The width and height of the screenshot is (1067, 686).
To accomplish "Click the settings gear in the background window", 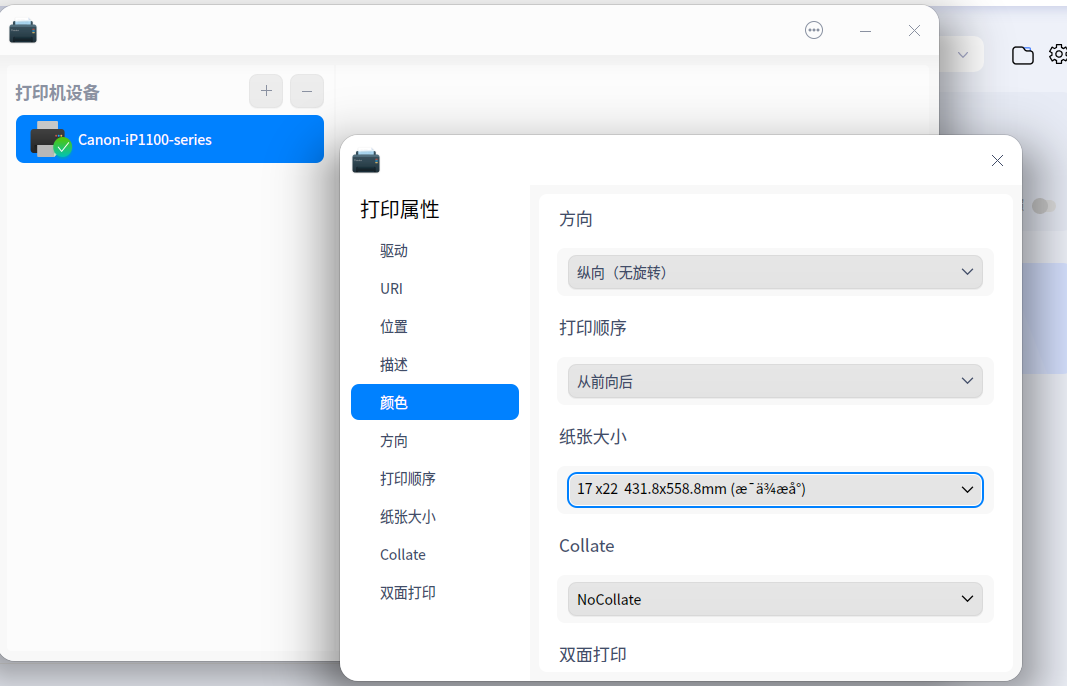I will (x=1058, y=54).
